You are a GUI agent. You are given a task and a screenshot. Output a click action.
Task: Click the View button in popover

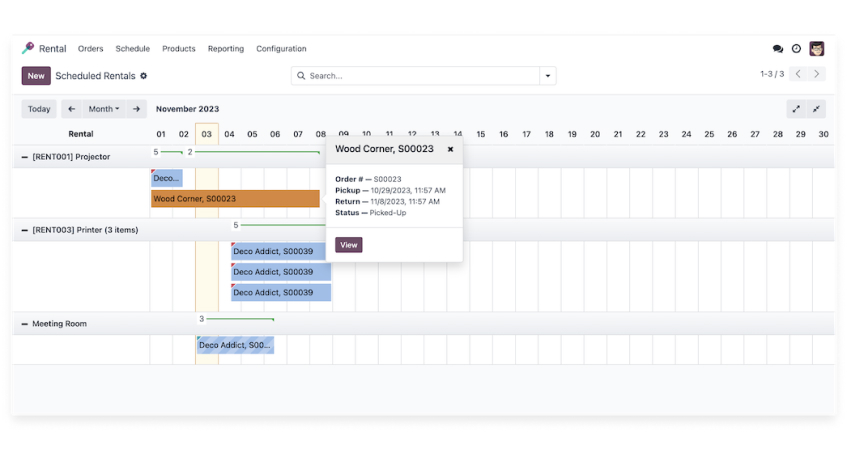pyautogui.click(x=348, y=245)
